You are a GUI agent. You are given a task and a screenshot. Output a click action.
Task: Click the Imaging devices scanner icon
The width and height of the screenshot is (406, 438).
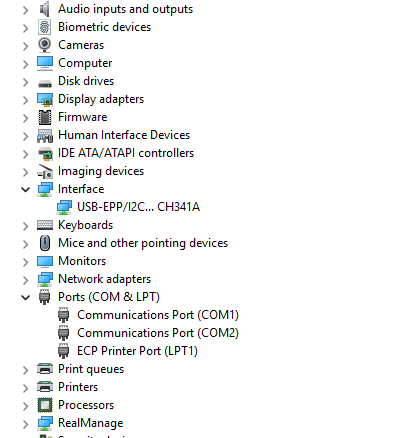[x=45, y=171]
